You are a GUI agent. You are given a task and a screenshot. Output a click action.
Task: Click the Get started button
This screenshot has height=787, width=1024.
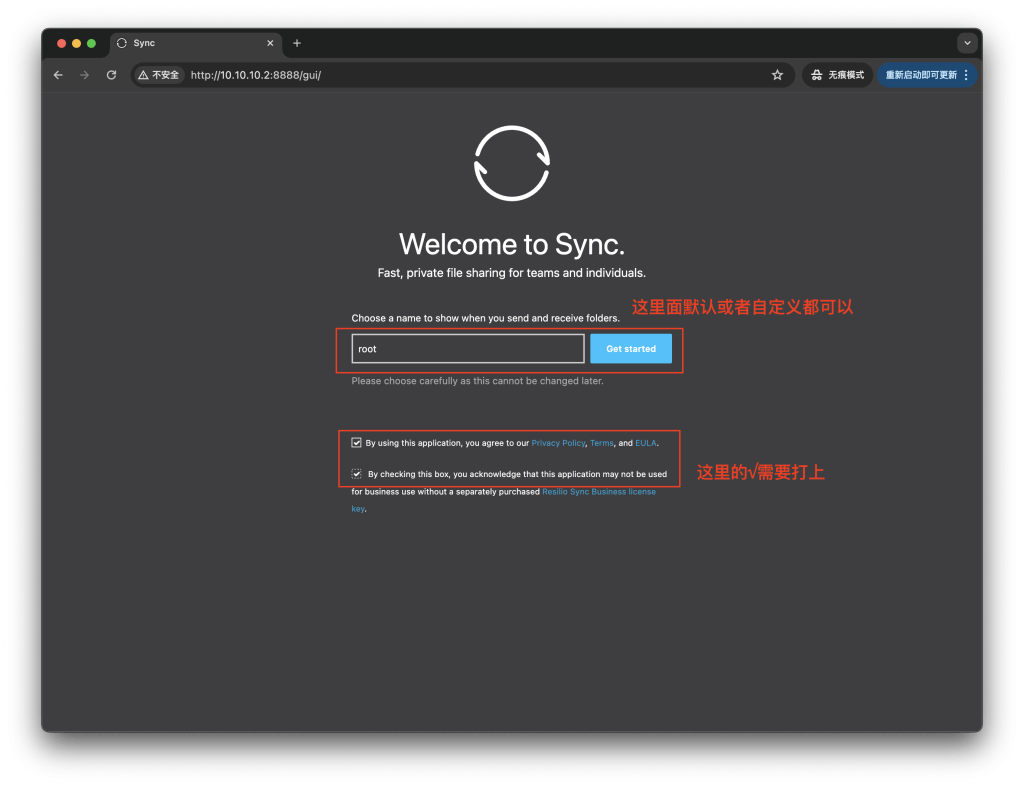click(631, 349)
